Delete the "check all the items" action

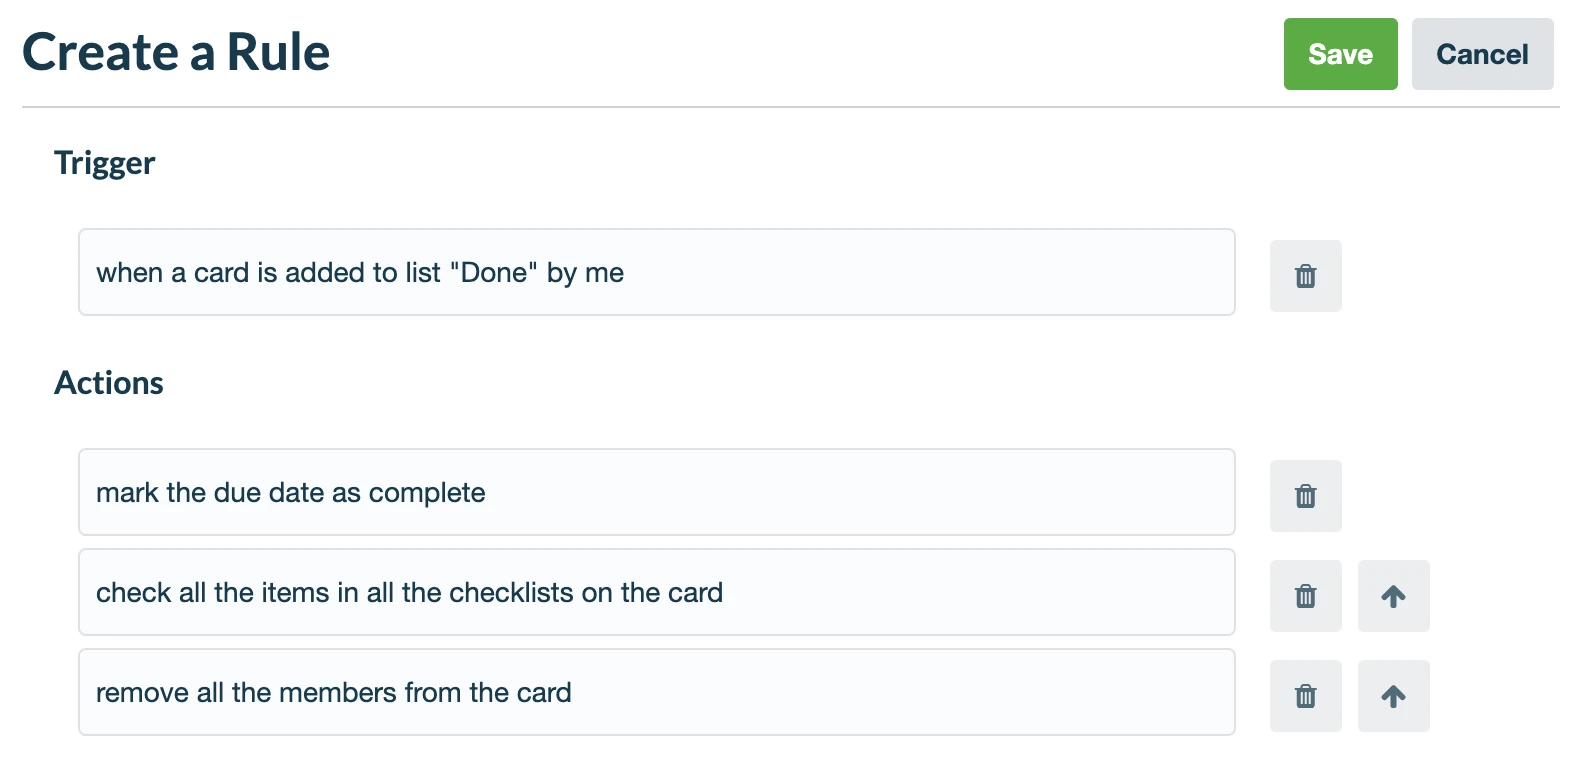tap(1305, 595)
